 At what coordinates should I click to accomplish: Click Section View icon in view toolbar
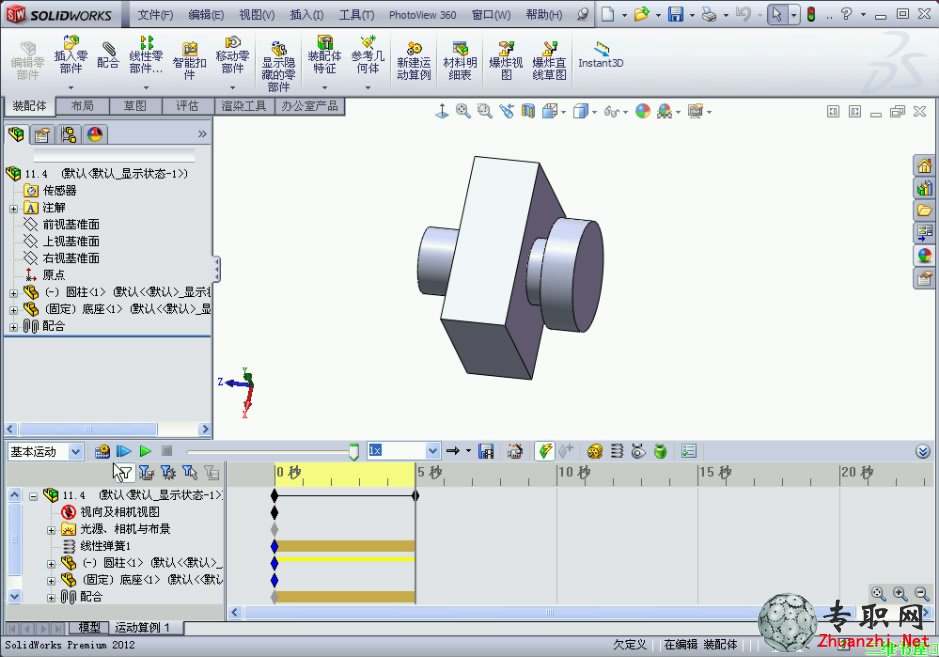(x=528, y=111)
